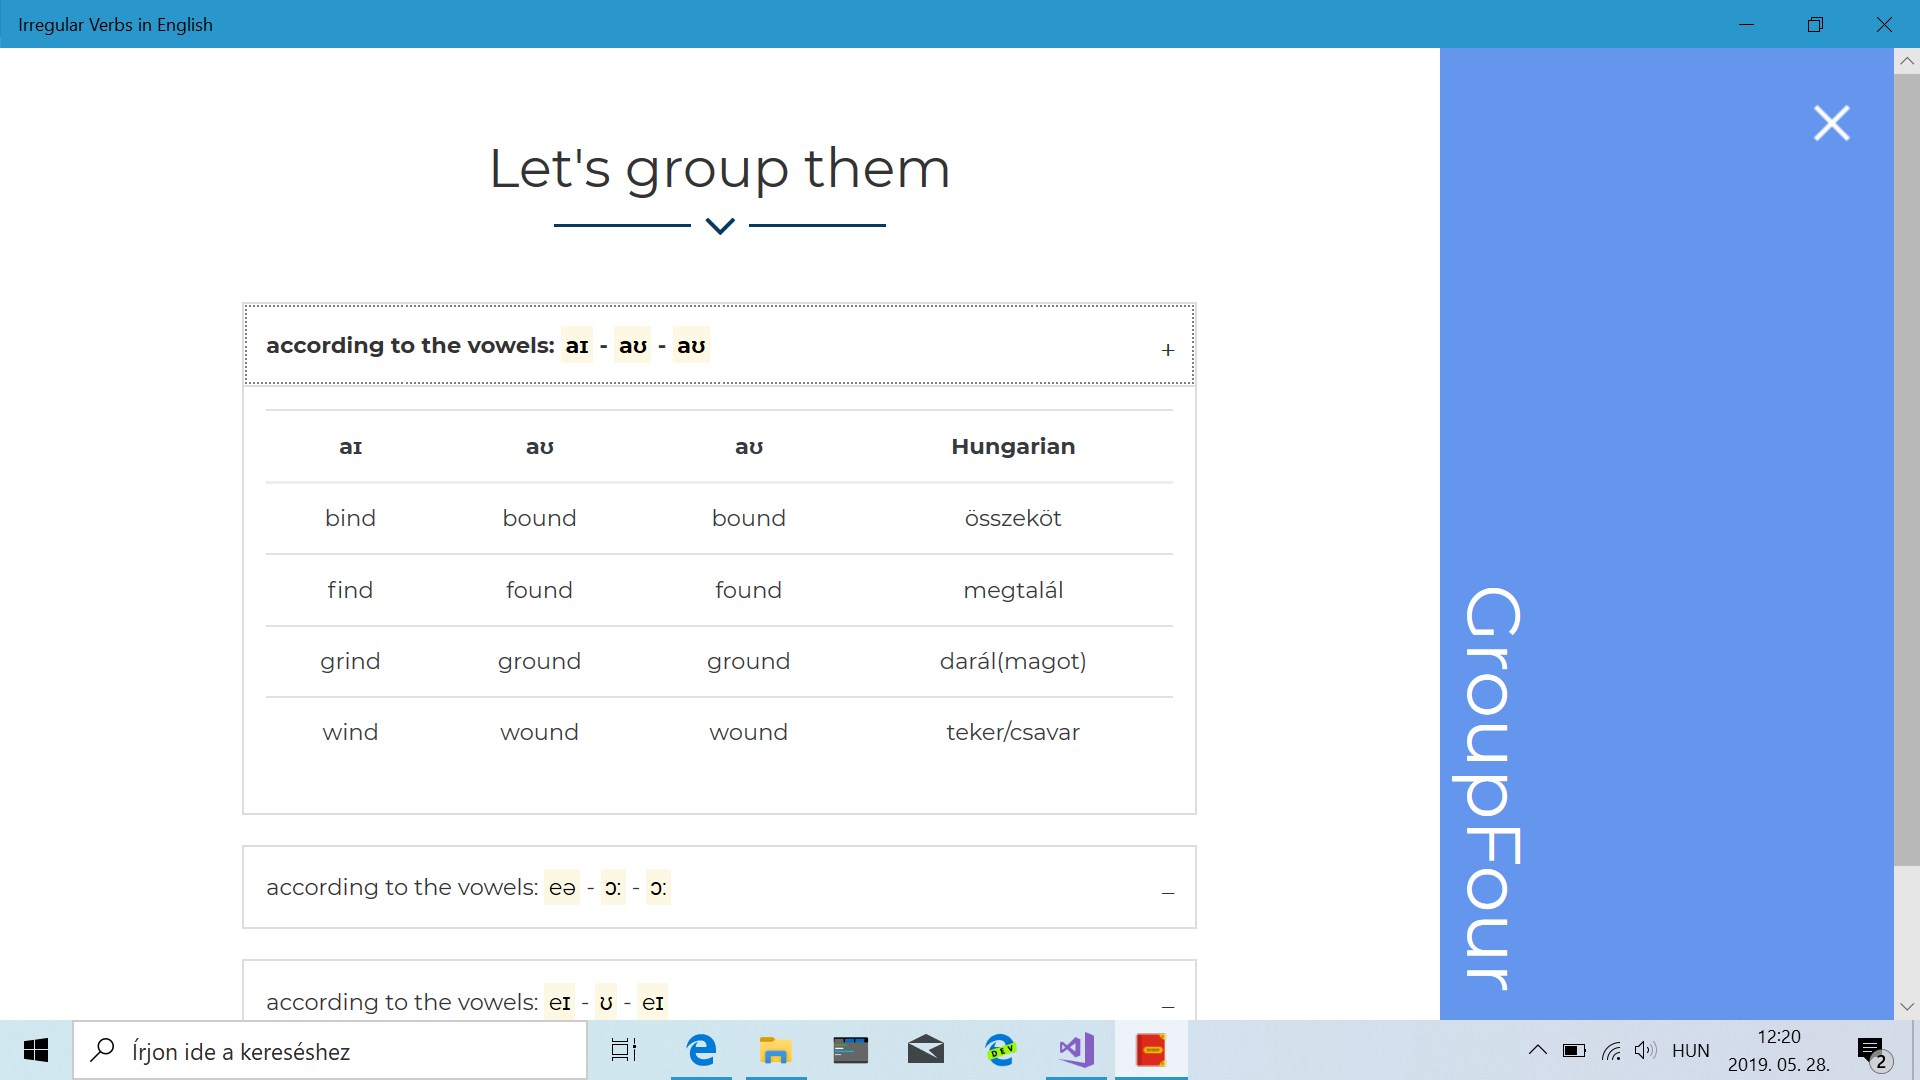Open the Mail app on the taskbar
This screenshot has height=1080, width=1920.
(x=925, y=1050)
